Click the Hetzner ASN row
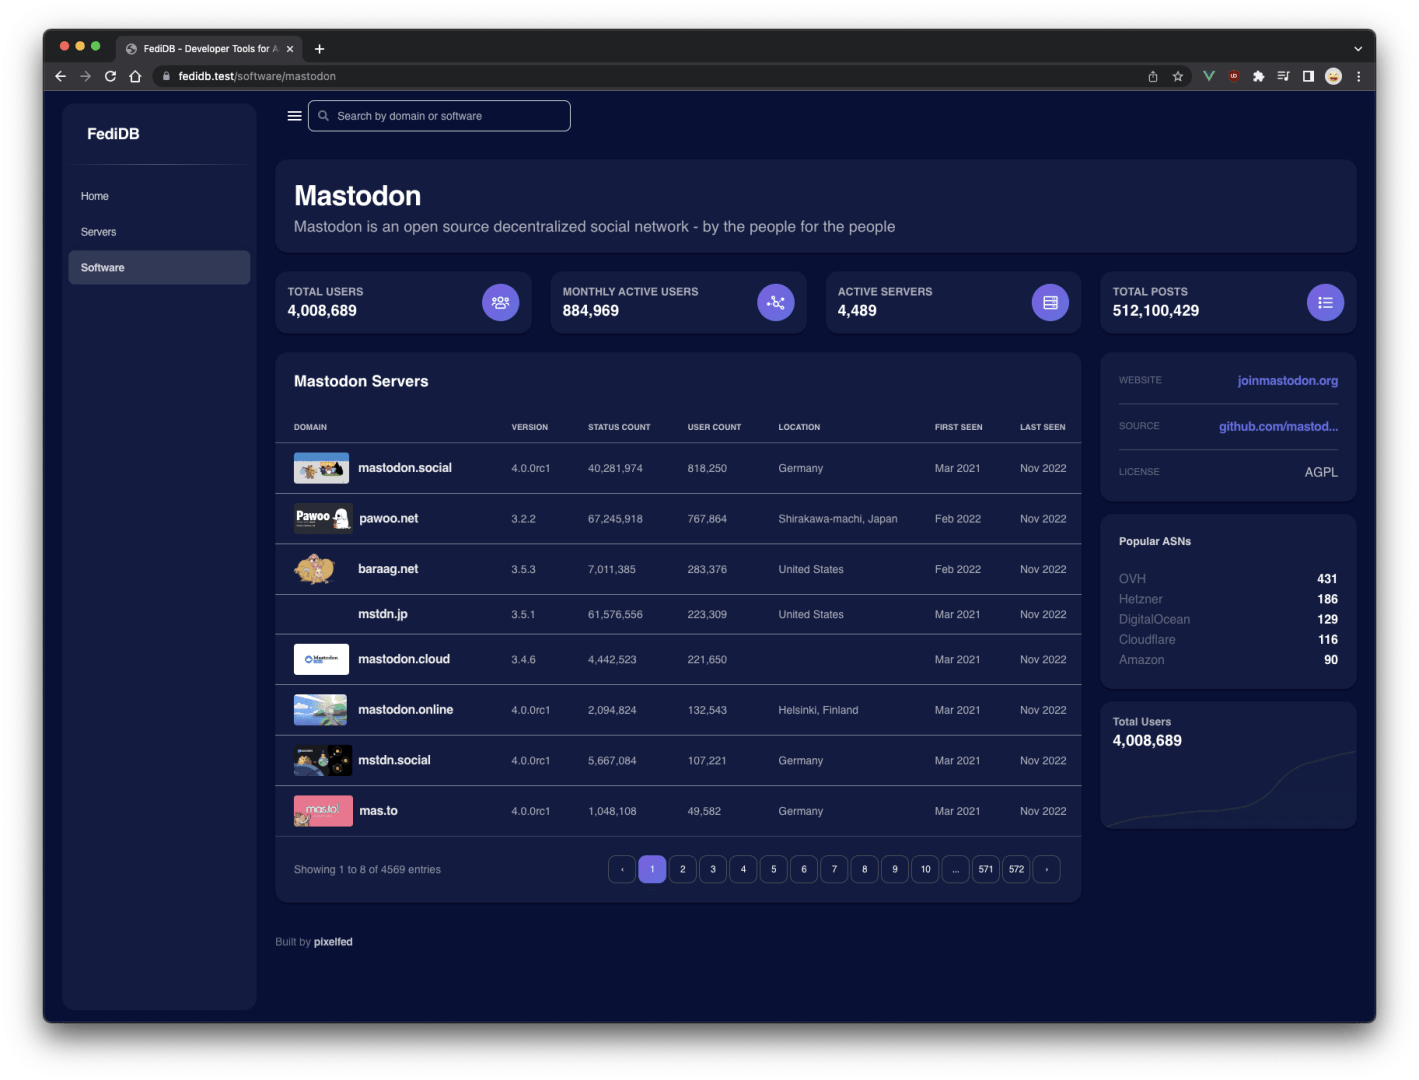 pos(1228,599)
